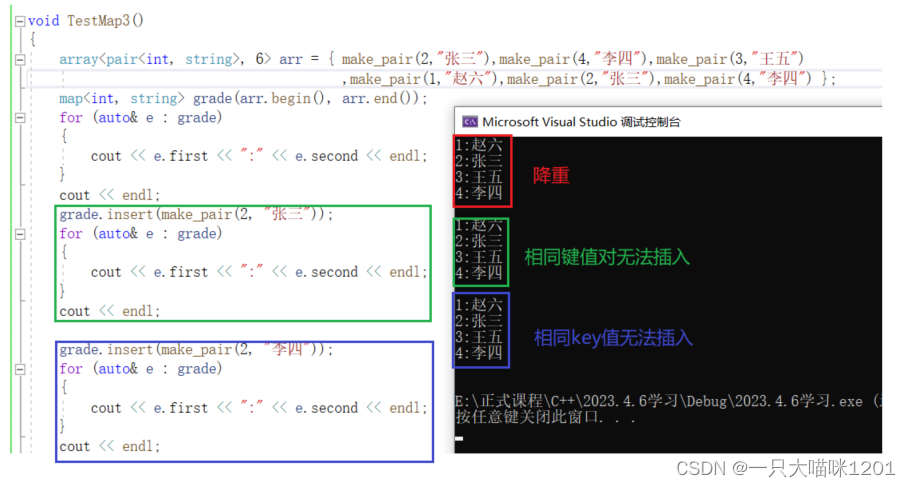Viewport: 911px width, 487px height.
Task: Select the green 相同键值对无法插入 annotation
Action: pyautogui.click(x=607, y=257)
